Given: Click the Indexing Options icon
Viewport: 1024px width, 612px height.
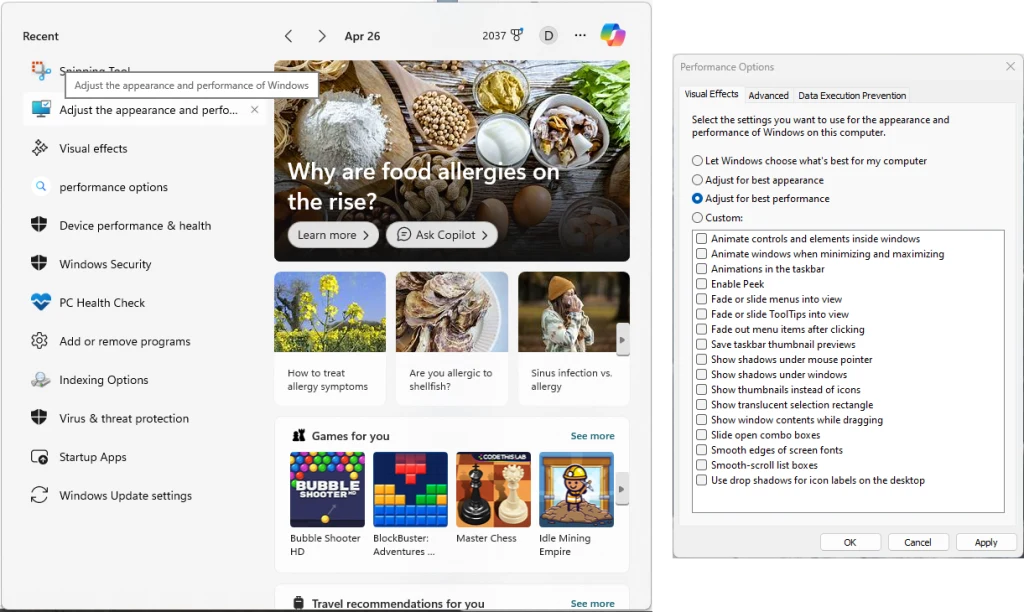Looking at the screenshot, I should 40,379.
